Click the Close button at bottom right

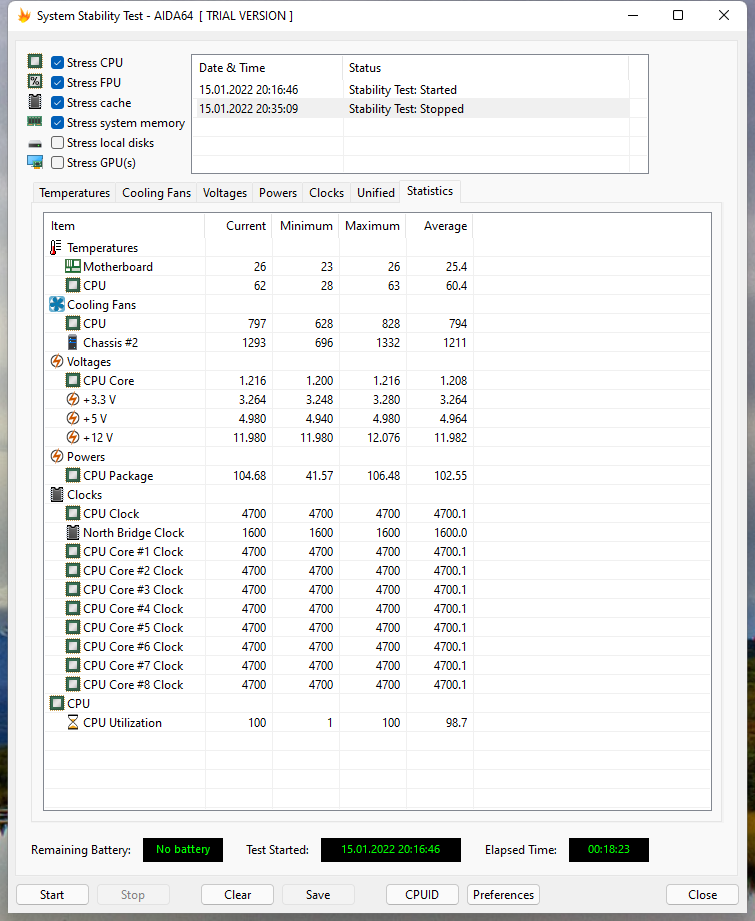702,895
